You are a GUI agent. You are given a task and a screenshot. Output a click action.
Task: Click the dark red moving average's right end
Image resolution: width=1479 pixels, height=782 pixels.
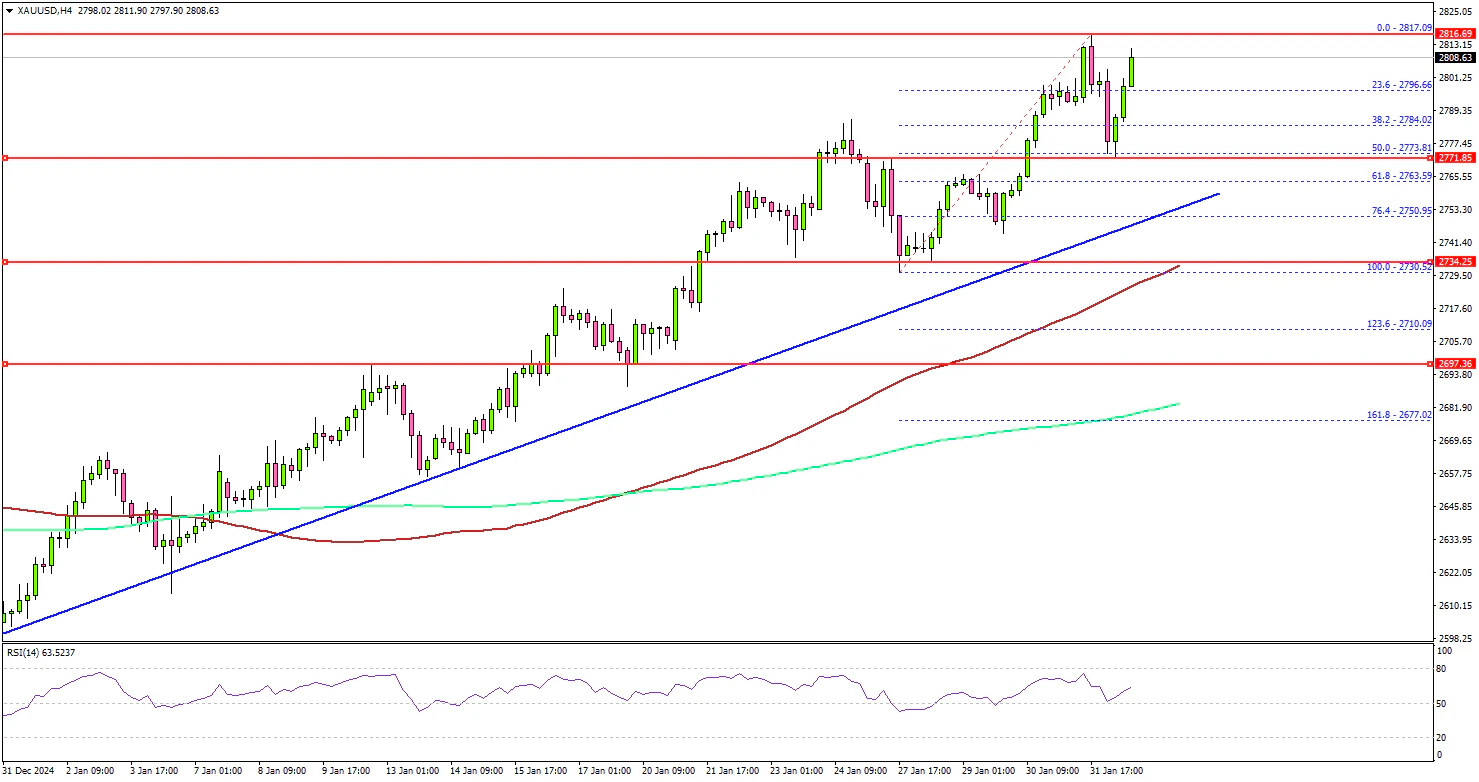pyautogui.click(x=1178, y=266)
